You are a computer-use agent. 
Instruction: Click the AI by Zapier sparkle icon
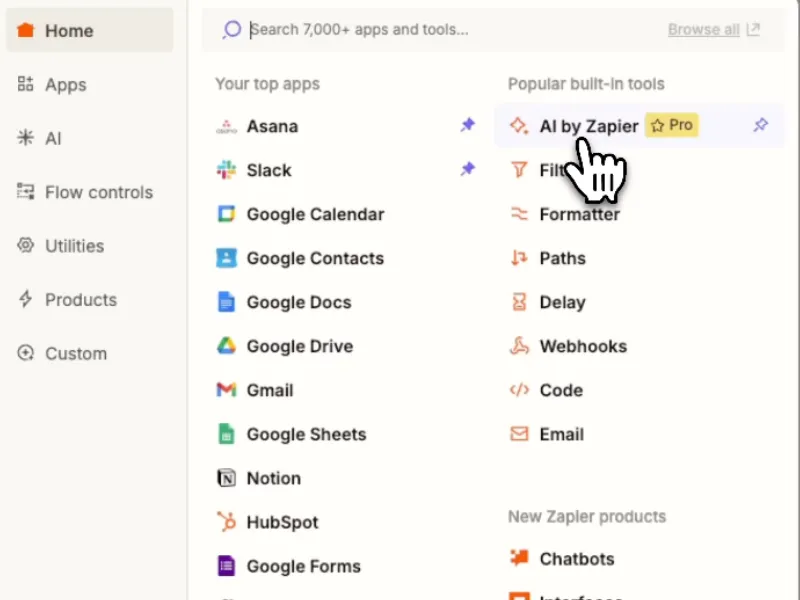pyautogui.click(x=519, y=126)
